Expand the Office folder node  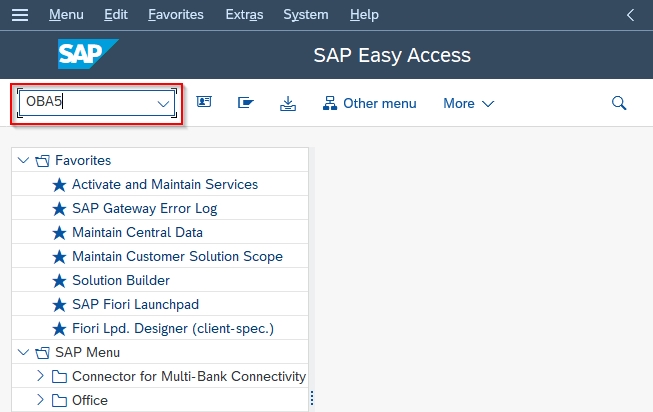(40, 400)
